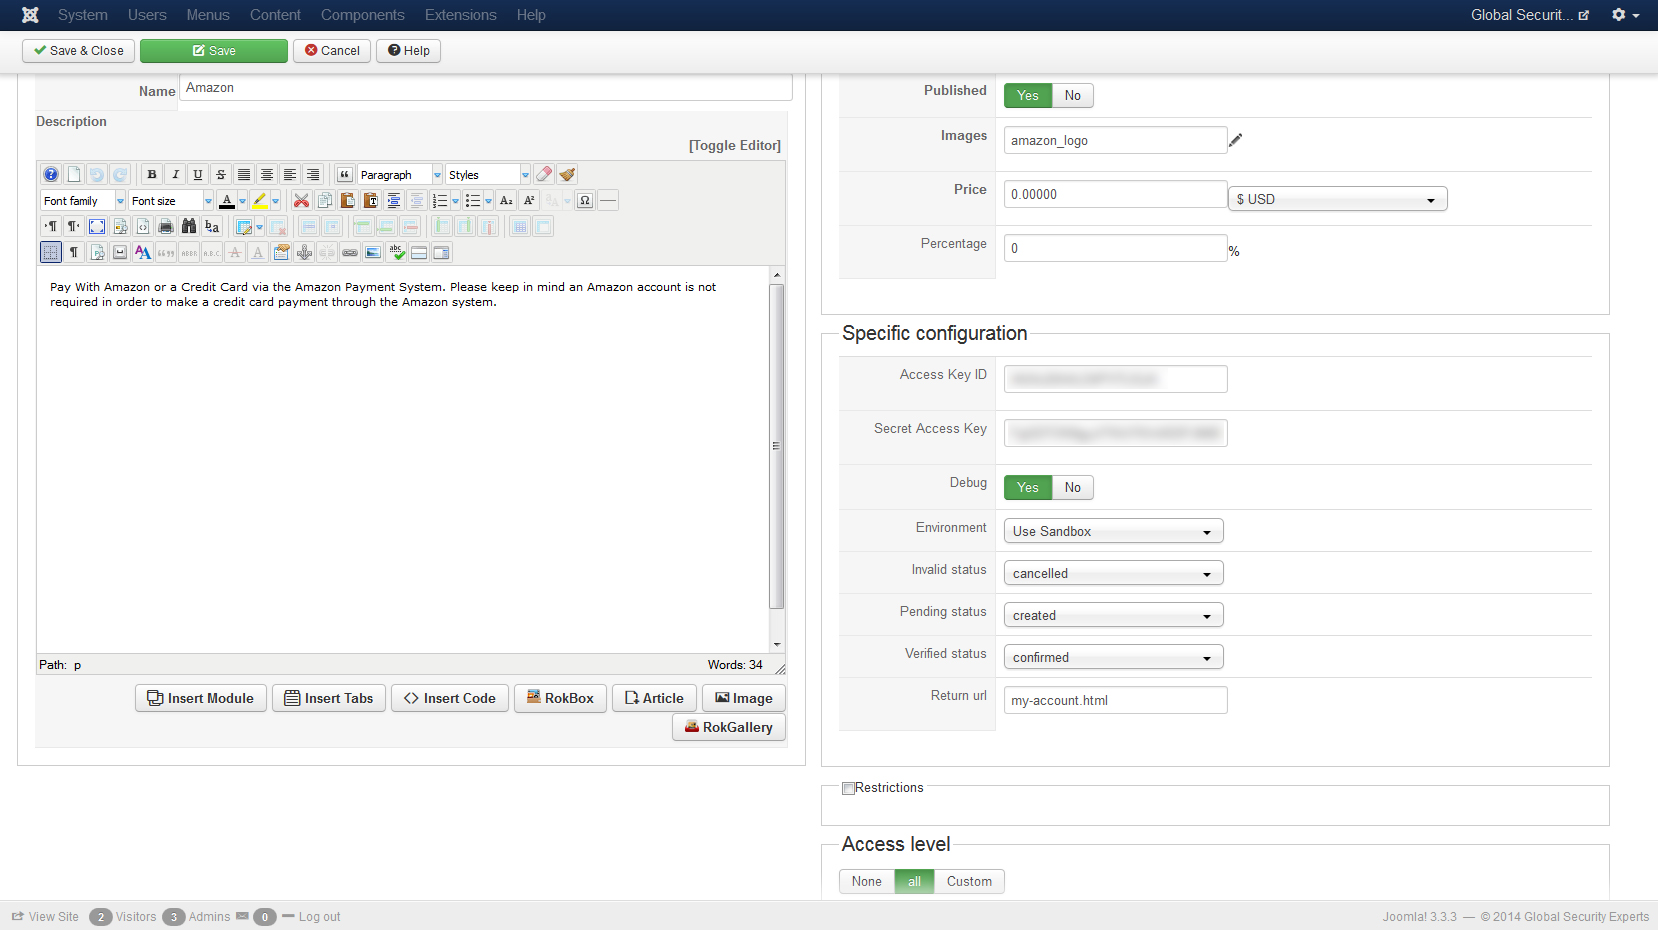
Task: Click the Joomla logo in top bar
Action: tap(30, 15)
